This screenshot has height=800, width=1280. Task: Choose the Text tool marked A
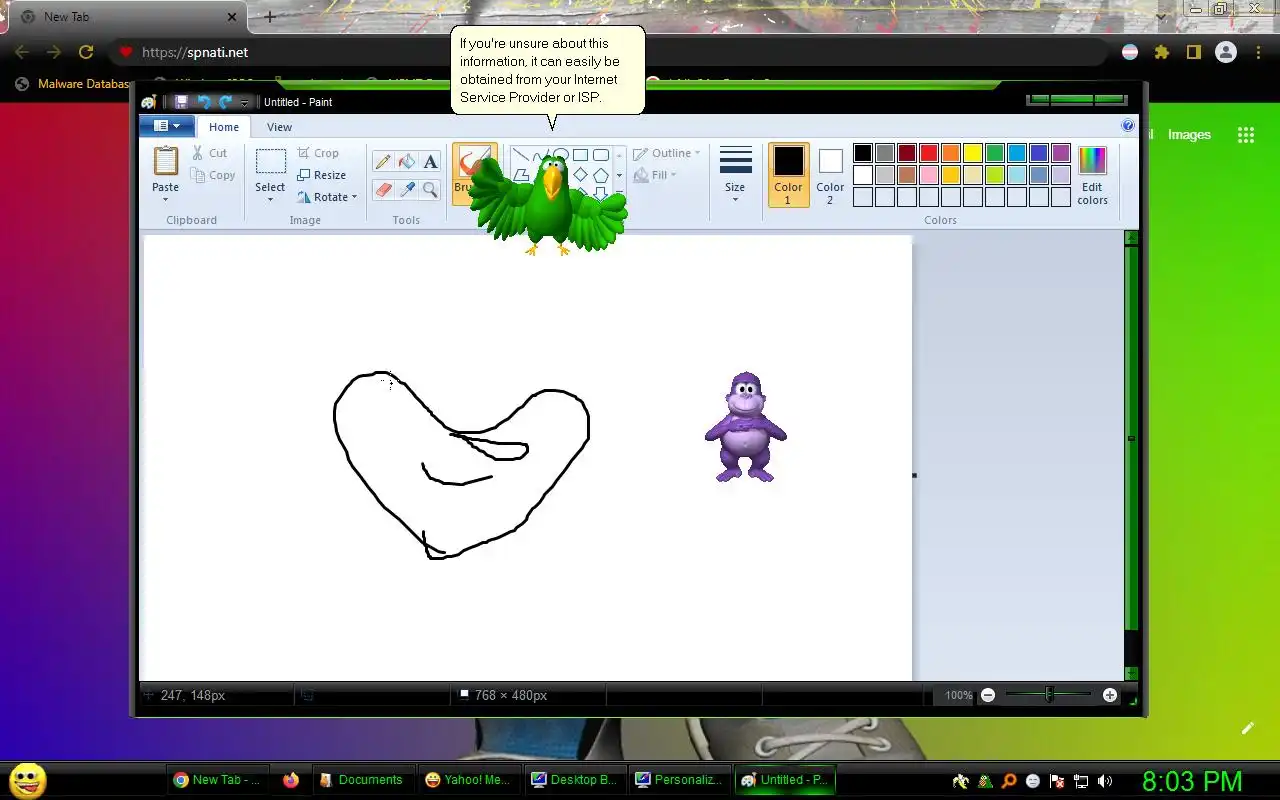click(430, 162)
